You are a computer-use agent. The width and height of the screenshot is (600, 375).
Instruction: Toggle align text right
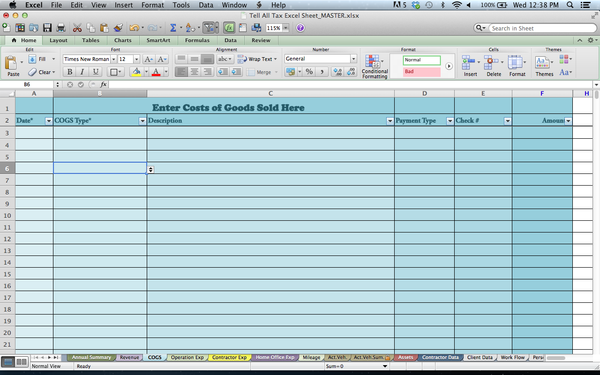point(207,72)
